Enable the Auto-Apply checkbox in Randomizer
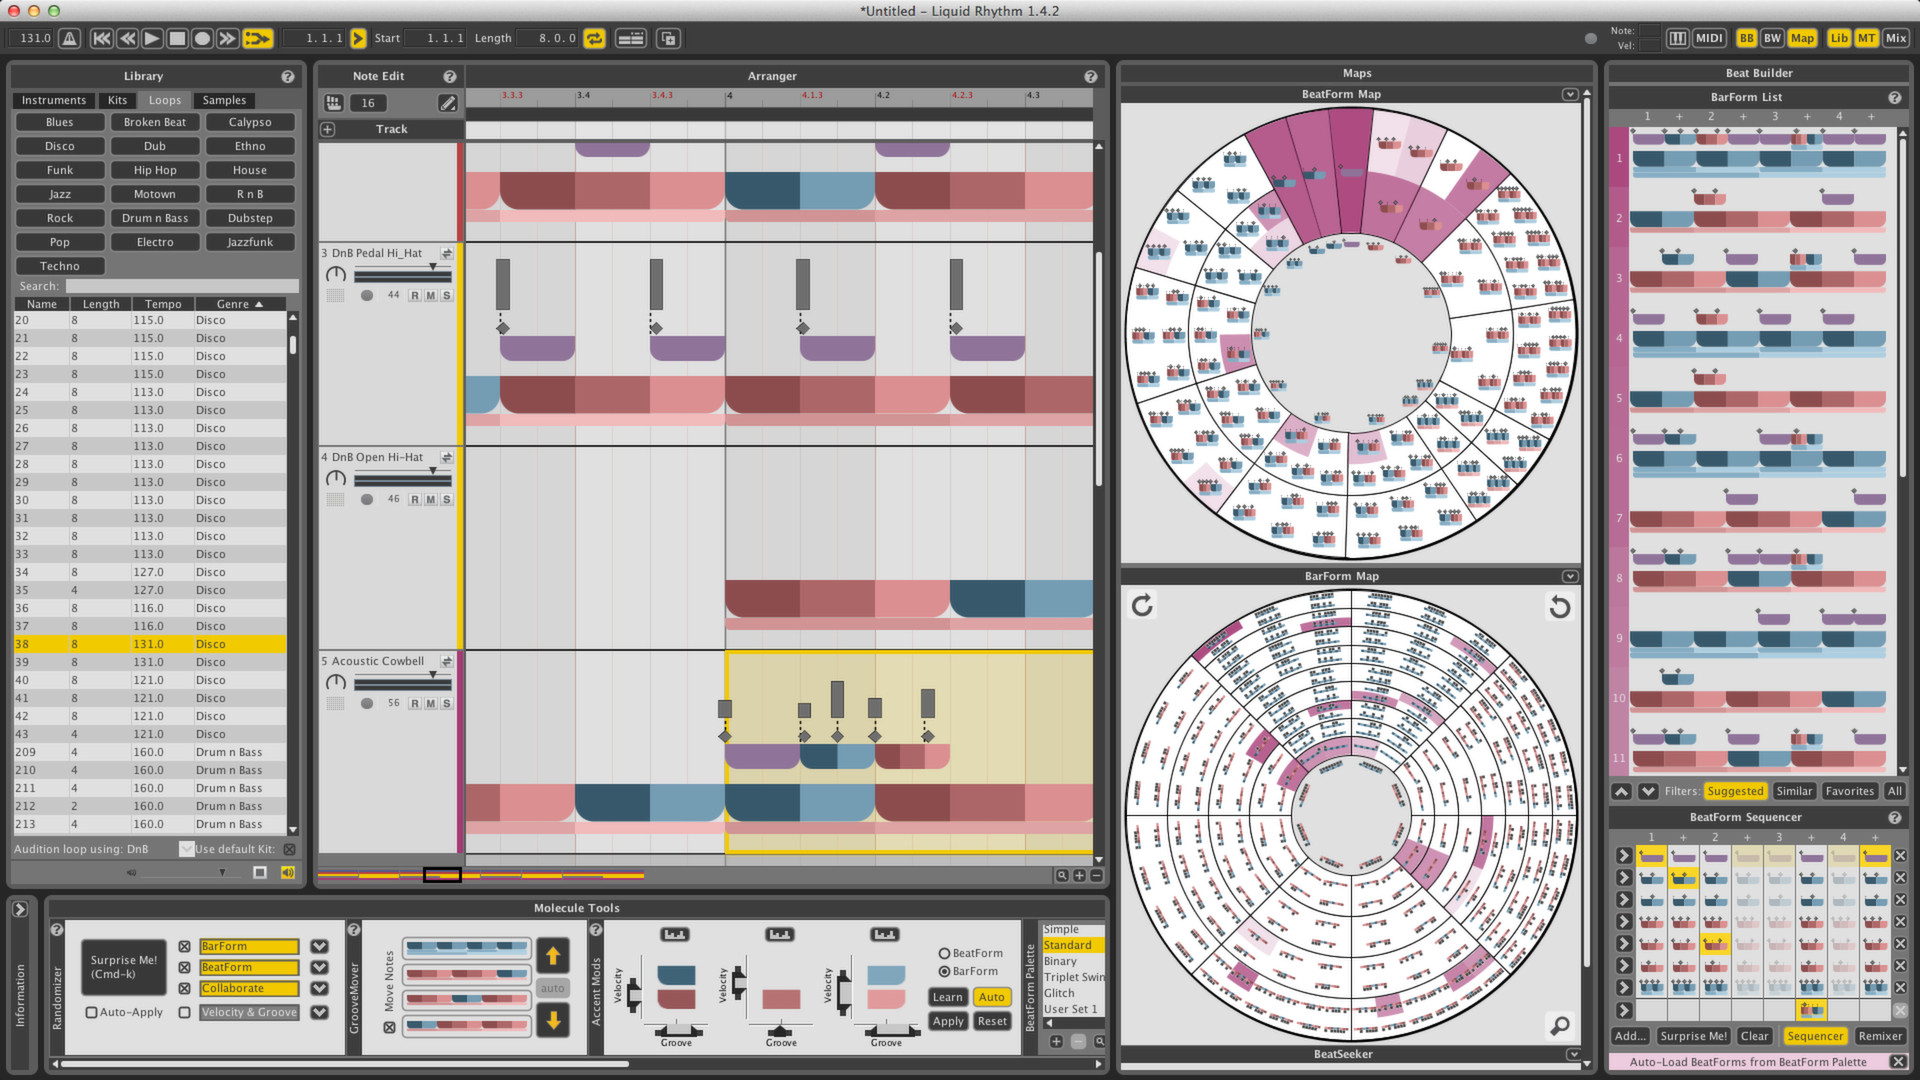 [91, 1012]
